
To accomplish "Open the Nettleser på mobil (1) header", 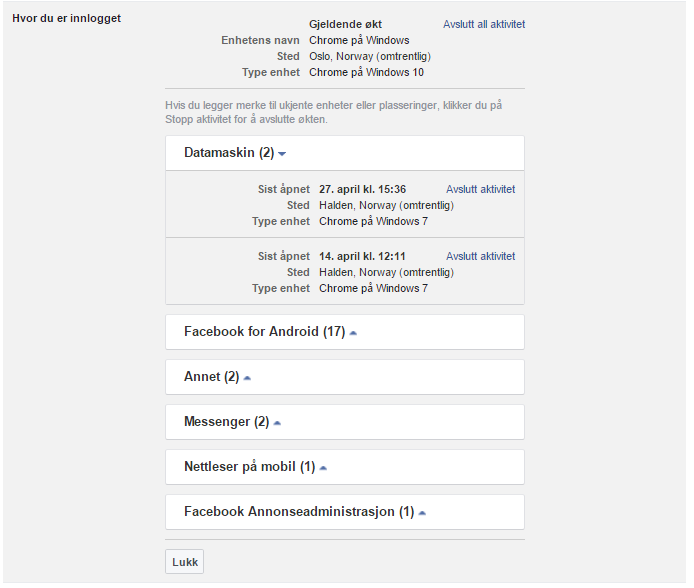I will (345, 467).
